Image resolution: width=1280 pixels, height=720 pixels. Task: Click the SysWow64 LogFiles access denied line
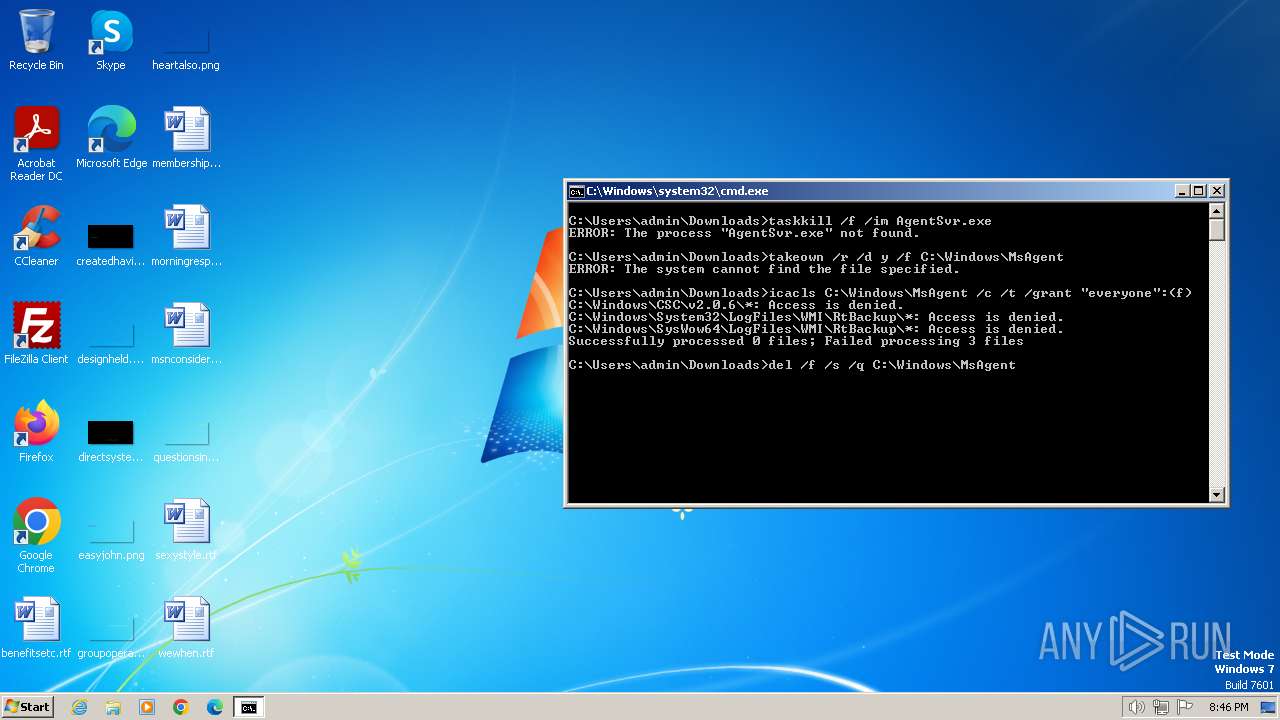tap(816, 329)
